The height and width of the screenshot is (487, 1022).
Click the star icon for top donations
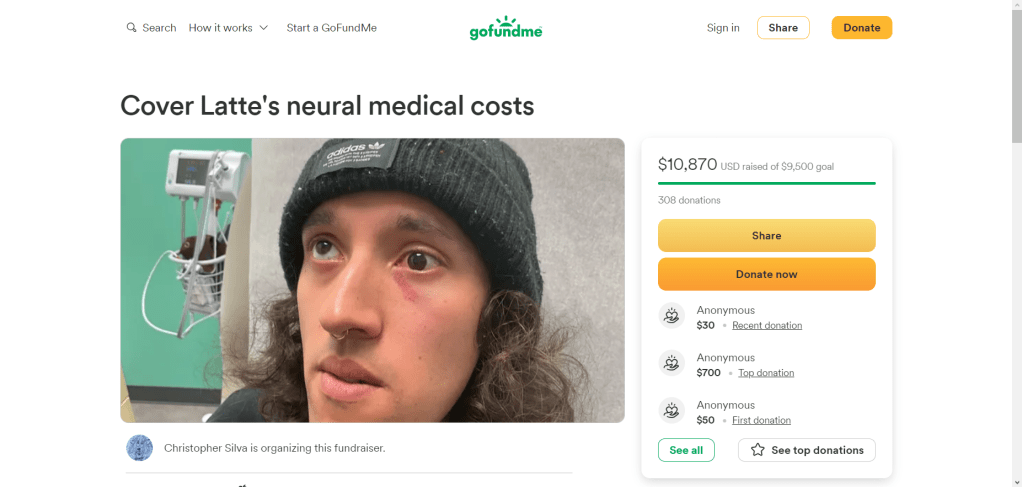pyautogui.click(x=758, y=450)
